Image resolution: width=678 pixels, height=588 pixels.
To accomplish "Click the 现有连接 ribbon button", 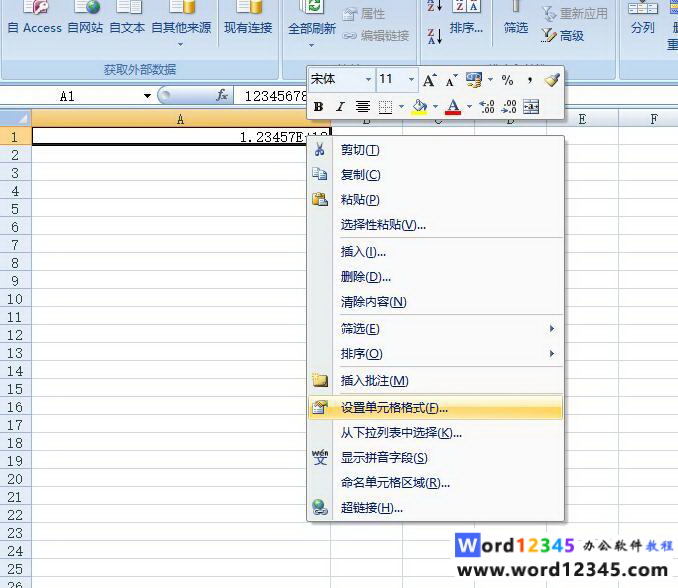I will click(x=250, y=28).
